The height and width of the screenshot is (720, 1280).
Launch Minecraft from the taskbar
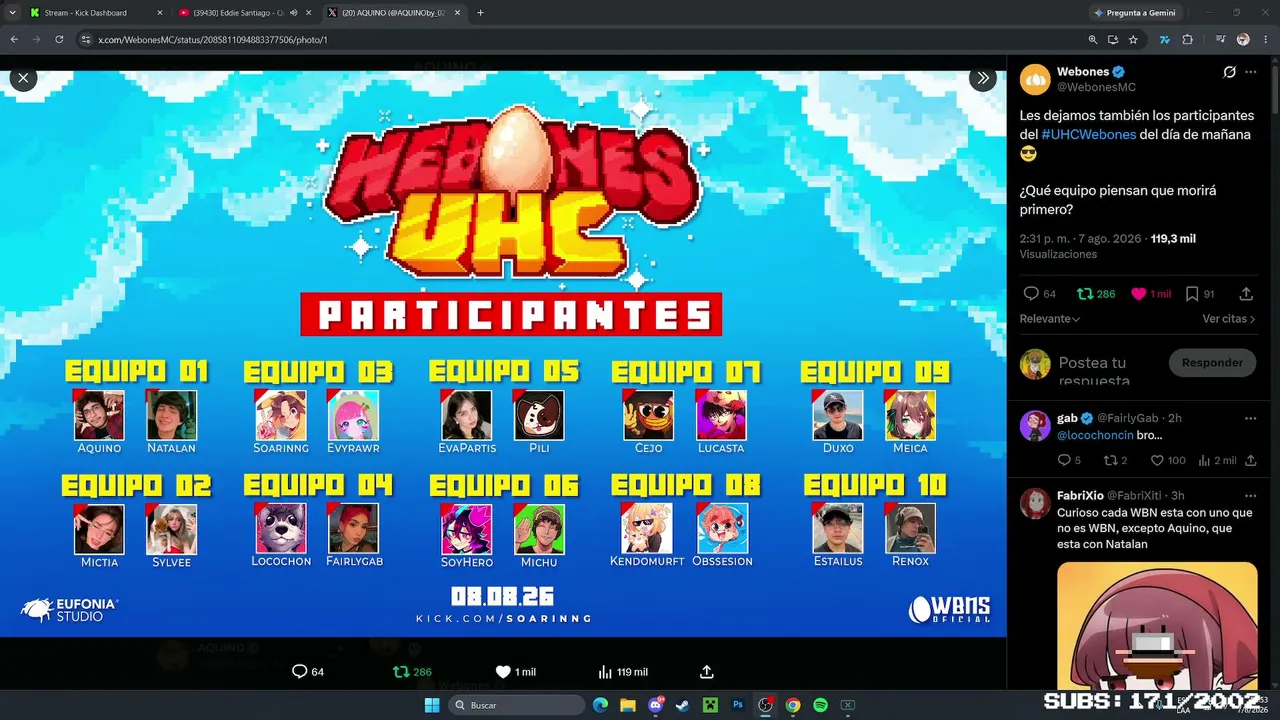[x=710, y=705]
